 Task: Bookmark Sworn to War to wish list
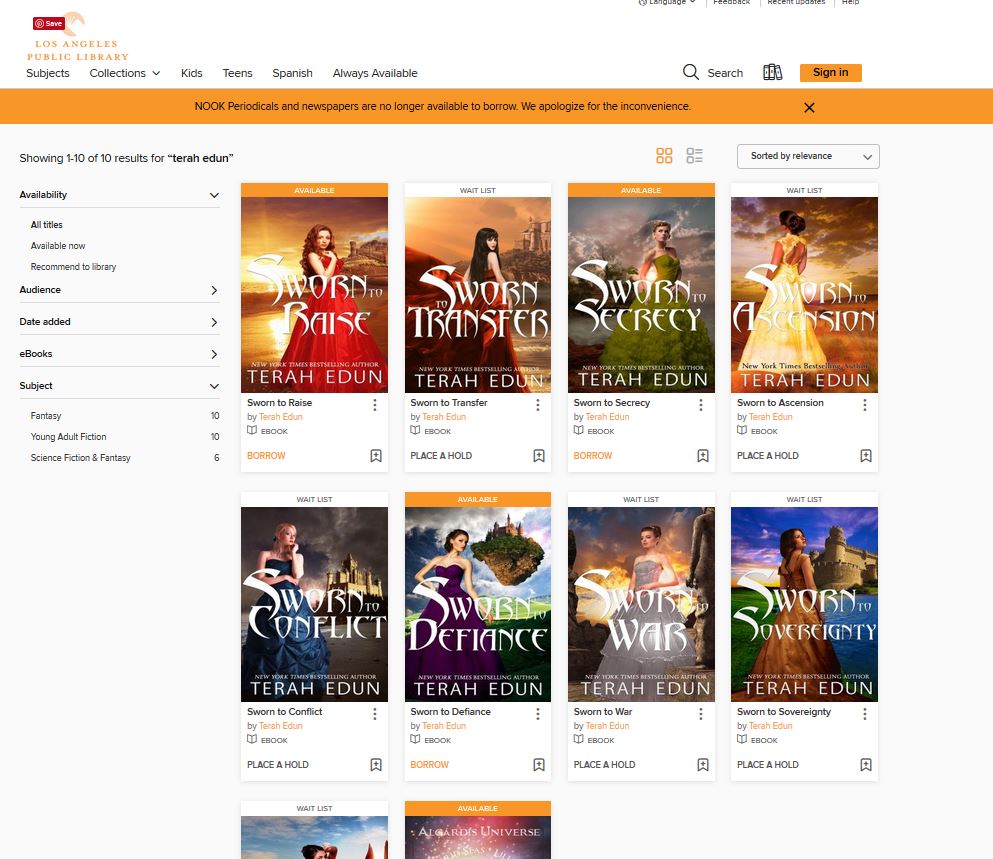tap(703, 765)
